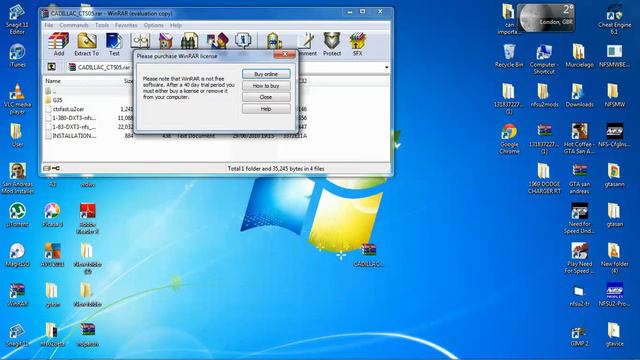Select the New folder (4) desktop icon
The height and width of the screenshot is (360, 640).
coord(614,258)
